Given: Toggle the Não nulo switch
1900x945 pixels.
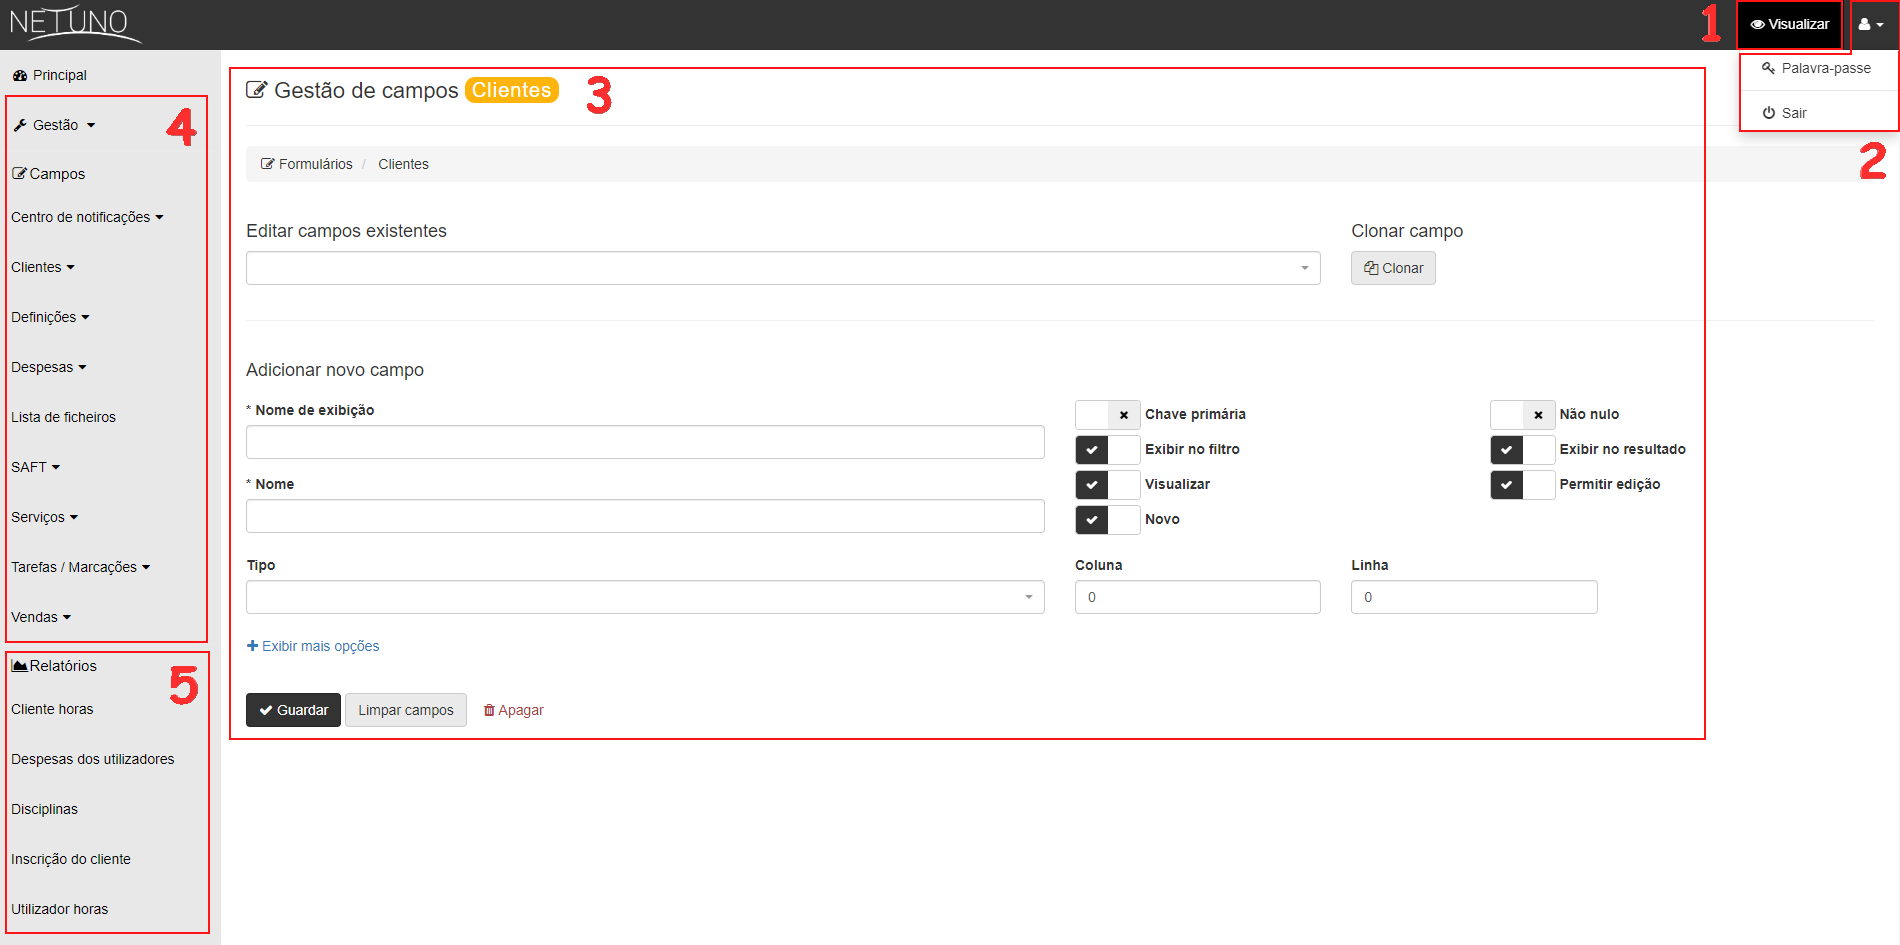Looking at the screenshot, I should point(1522,414).
